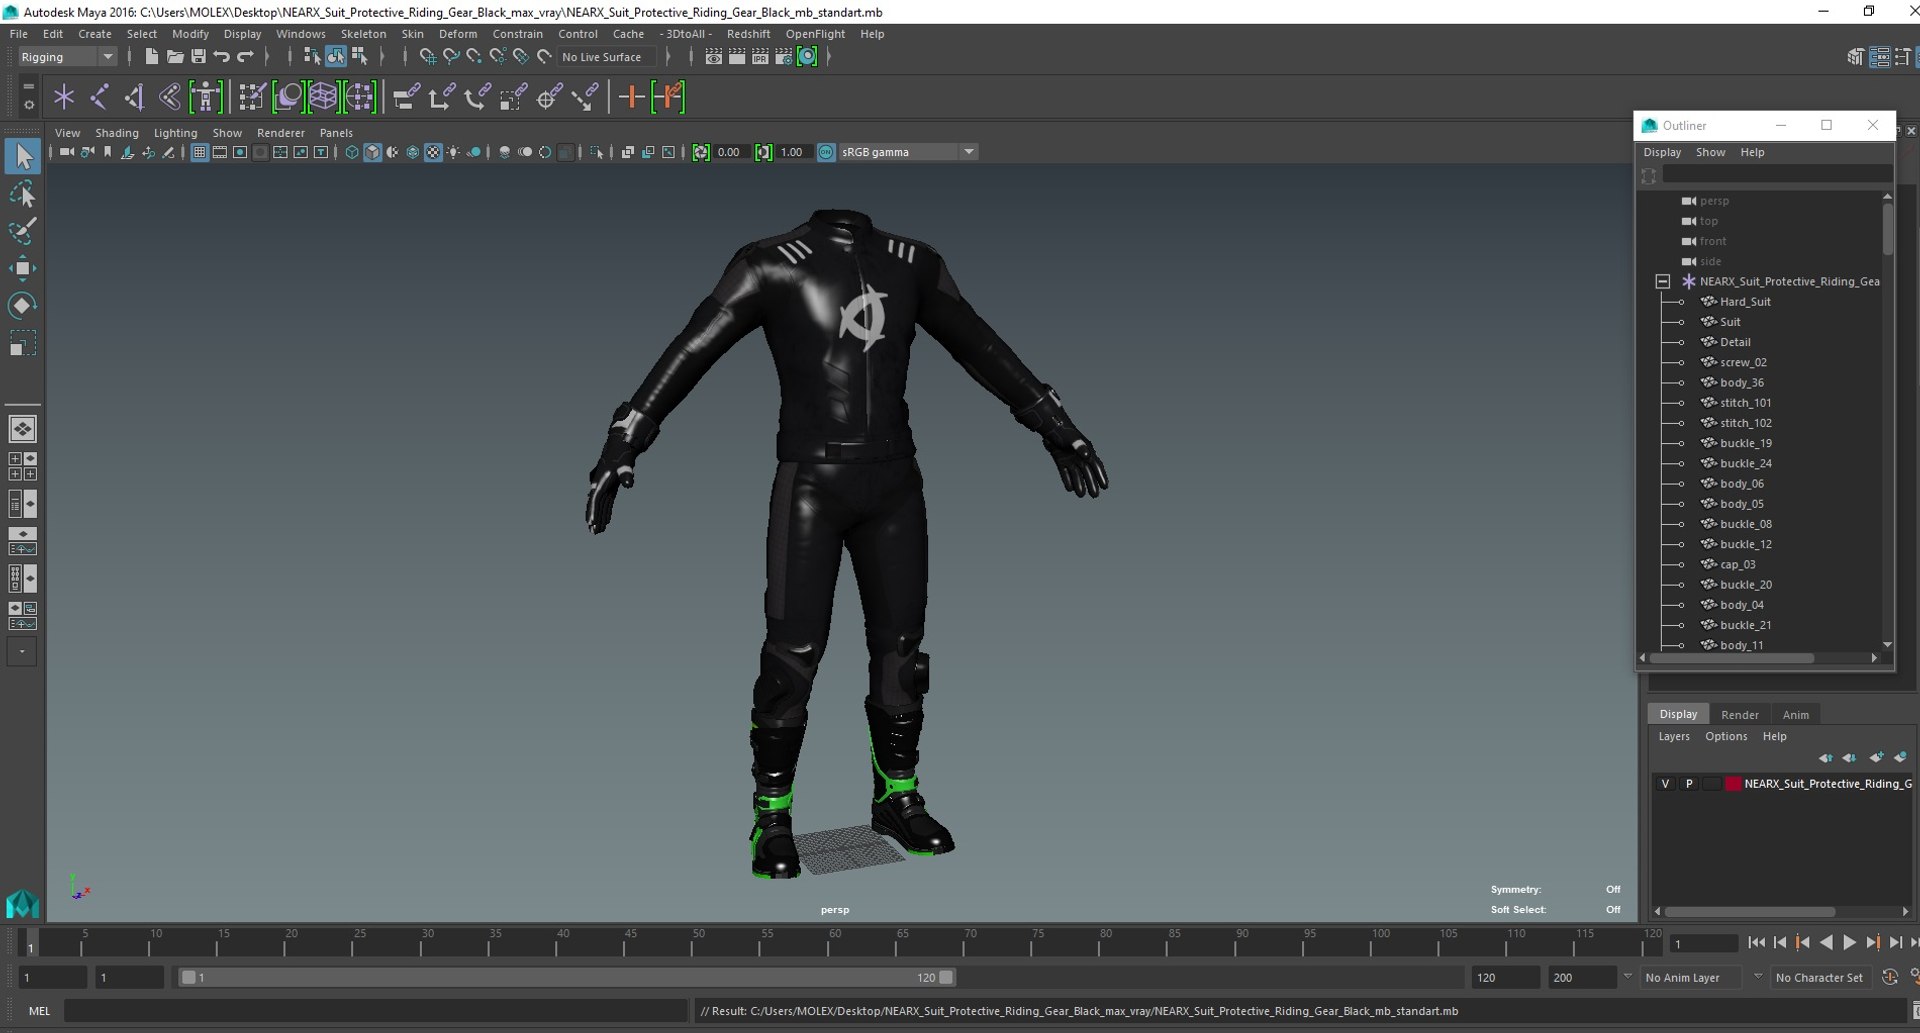Viewport: 1920px width, 1033px height.
Task: Click the Undo arrow icon
Action: point(222,57)
